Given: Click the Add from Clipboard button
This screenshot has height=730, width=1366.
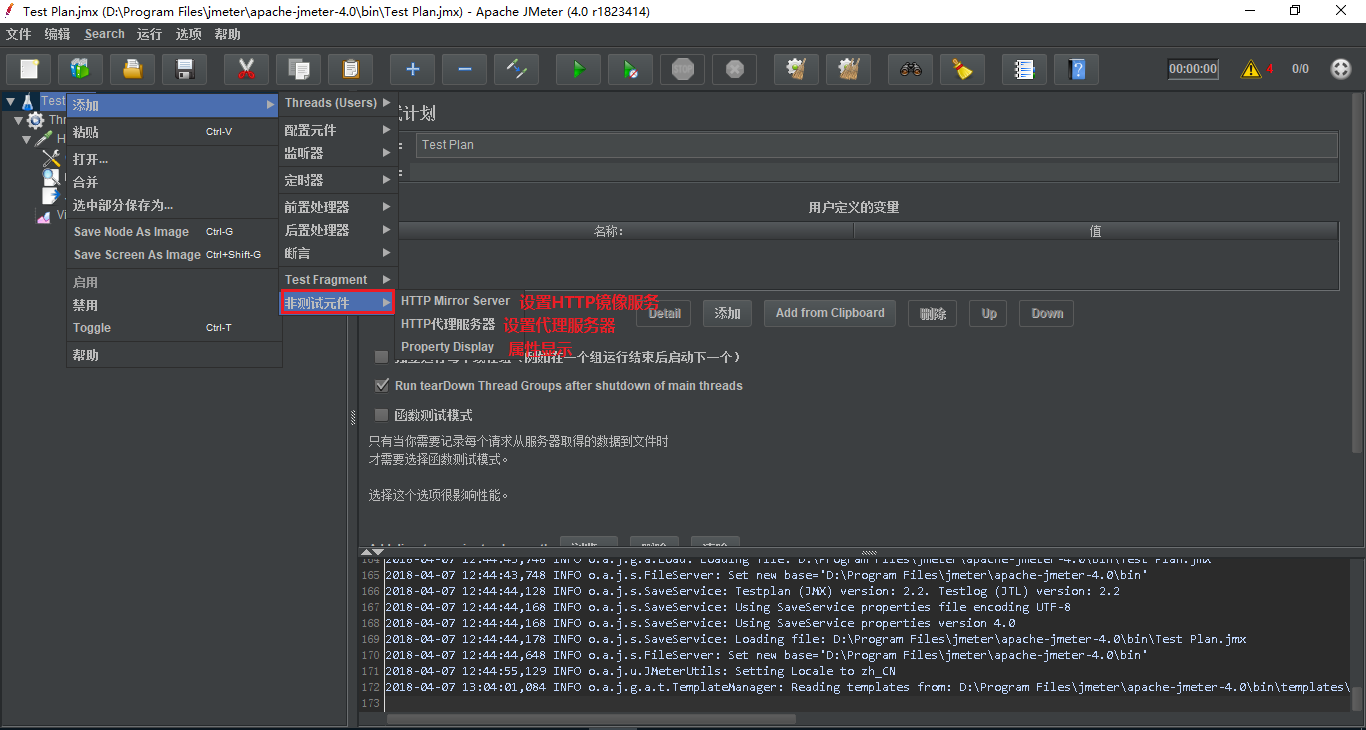Looking at the screenshot, I should [830, 313].
